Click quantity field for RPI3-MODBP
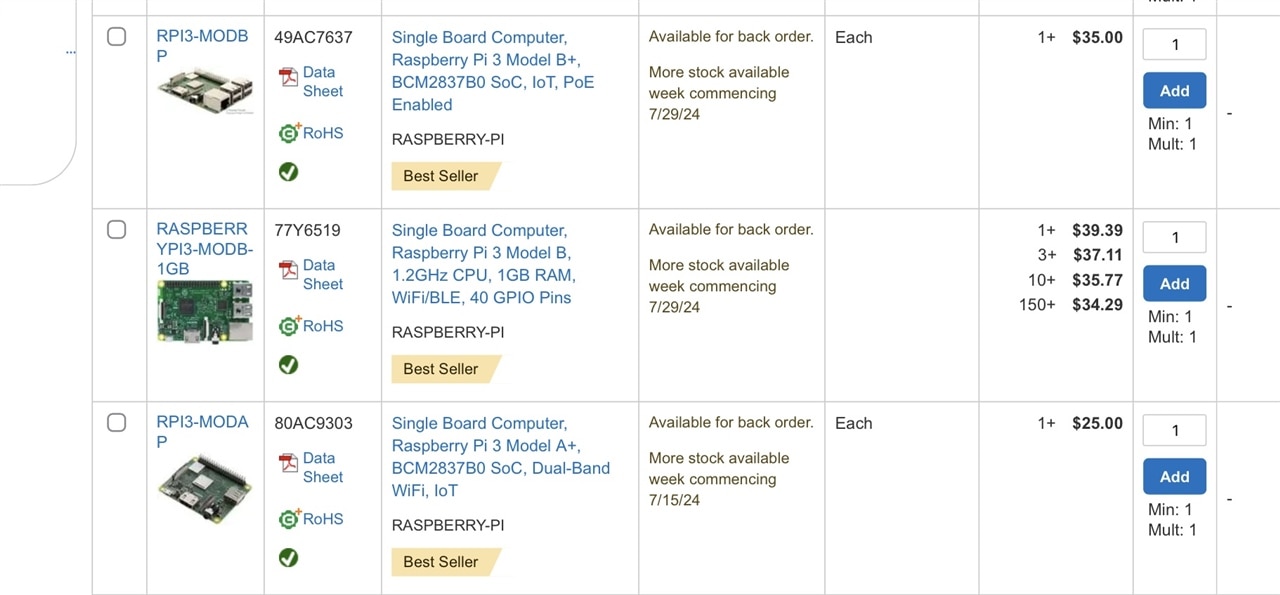1280x595 pixels. (1174, 44)
